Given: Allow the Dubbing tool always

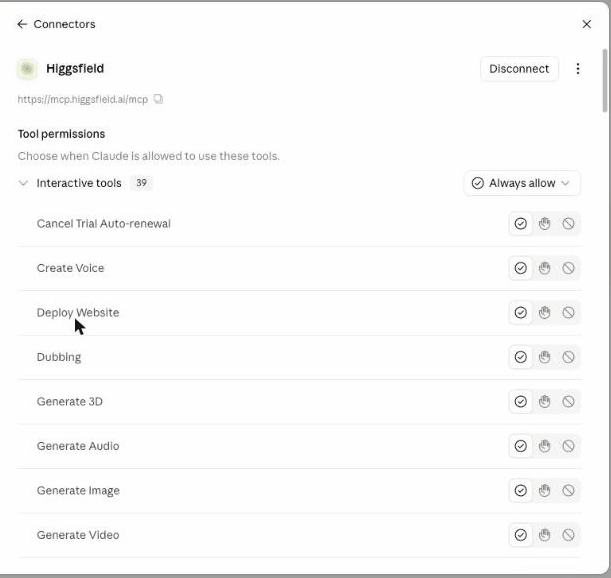Looking at the screenshot, I should click(520, 357).
